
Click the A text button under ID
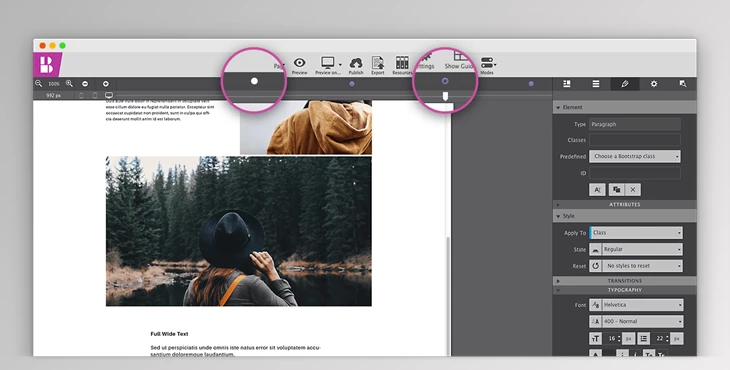coord(597,189)
